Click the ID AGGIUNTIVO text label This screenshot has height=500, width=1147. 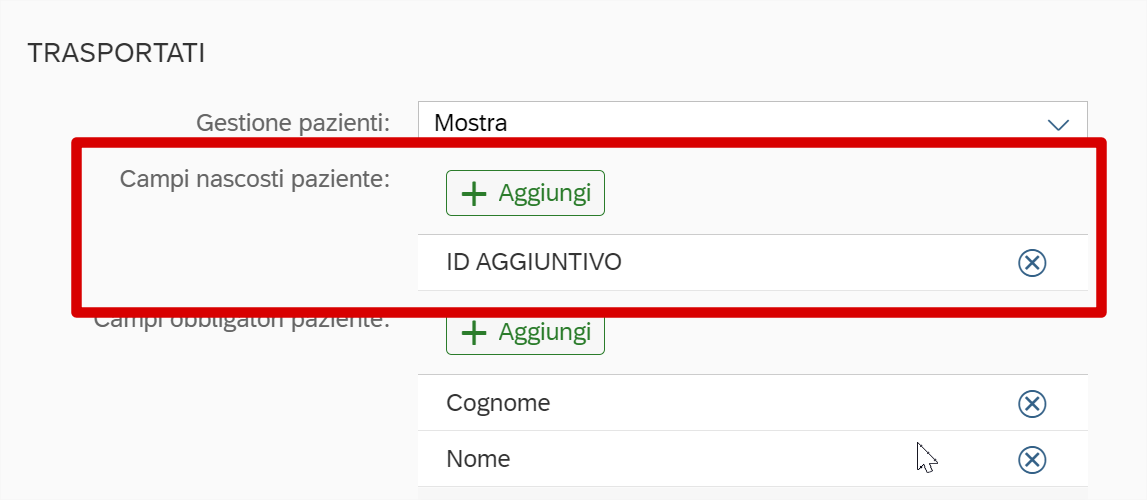534,262
